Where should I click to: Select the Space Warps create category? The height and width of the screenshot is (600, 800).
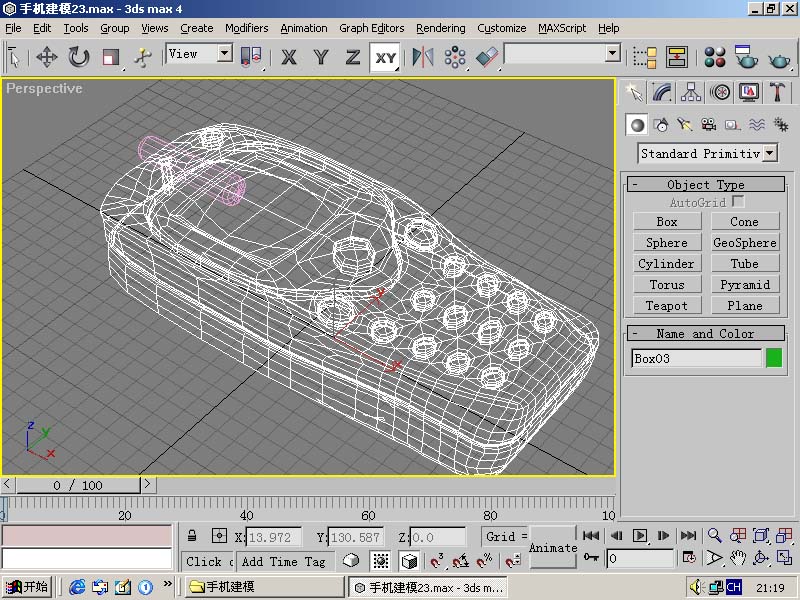pyautogui.click(x=757, y=124)
